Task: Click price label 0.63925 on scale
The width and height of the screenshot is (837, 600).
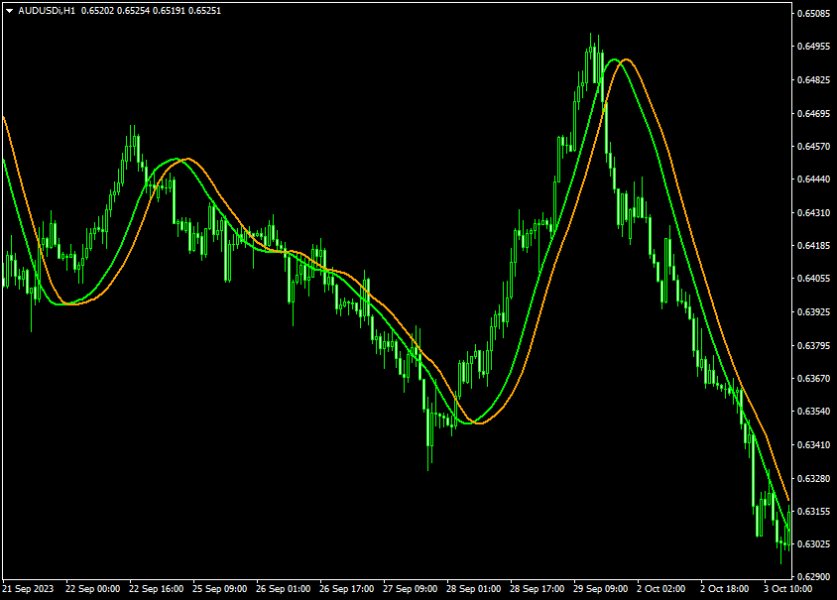Action: 814,312
